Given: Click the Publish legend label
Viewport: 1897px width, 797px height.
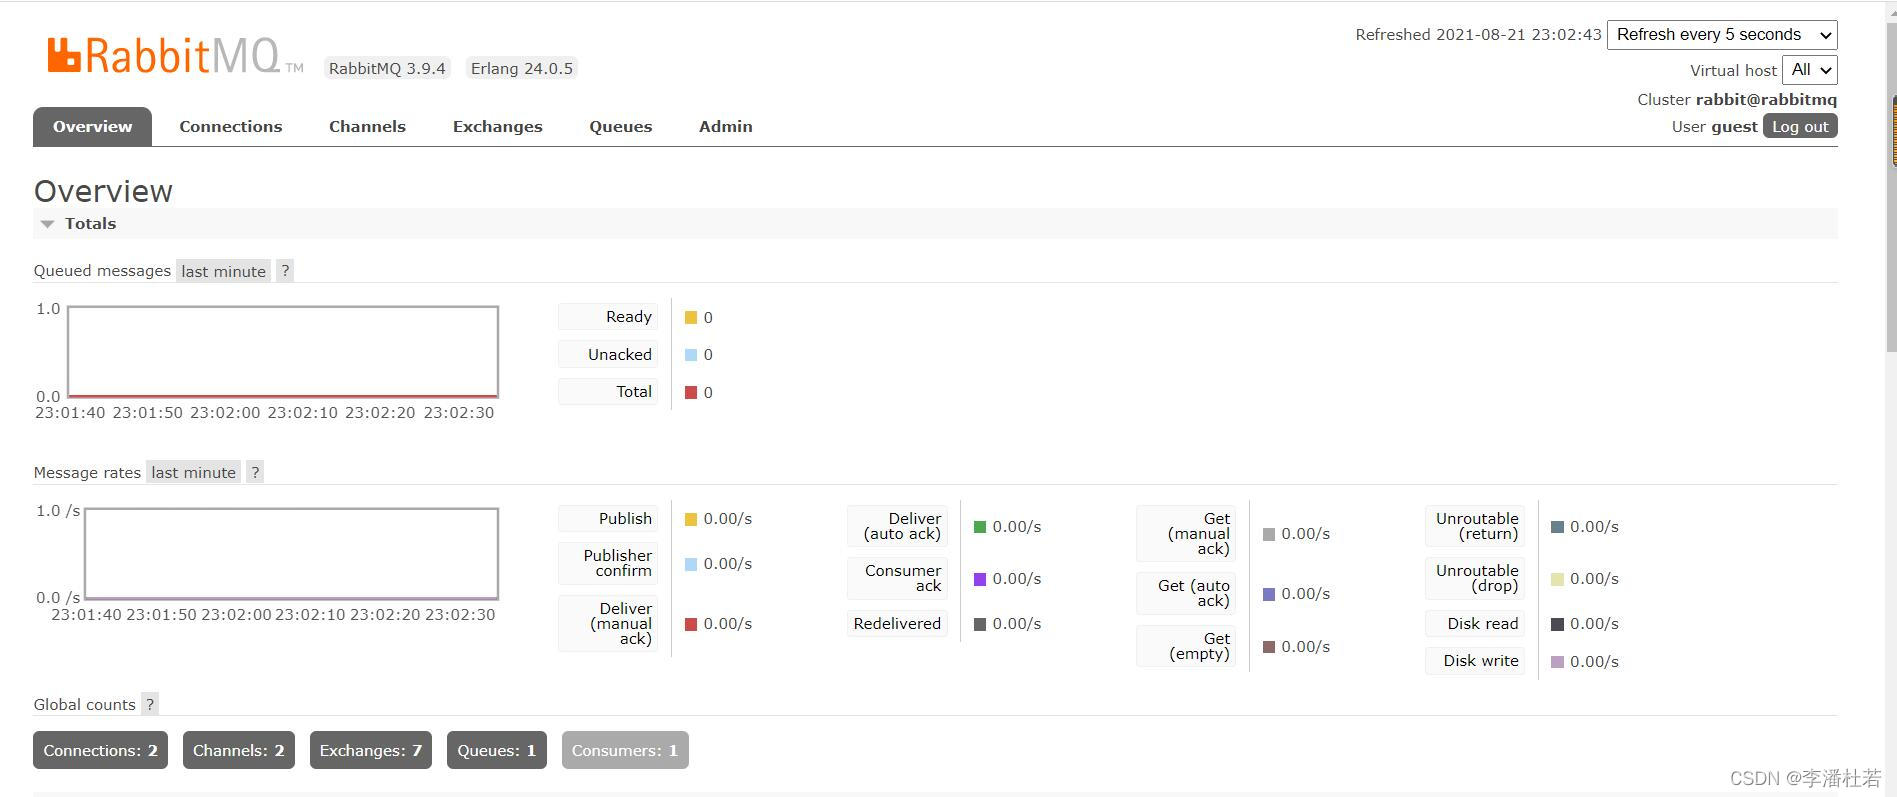Looking at the screenshot, I should [608, 519].
